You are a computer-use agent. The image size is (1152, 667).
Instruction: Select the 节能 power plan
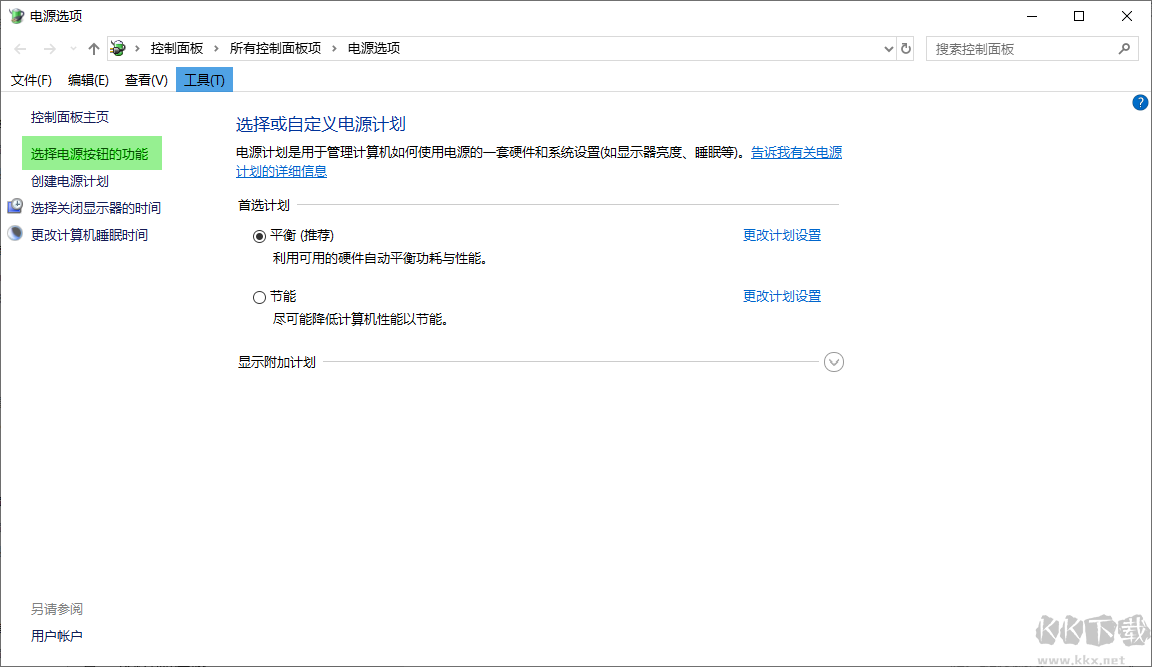(259, 296)
